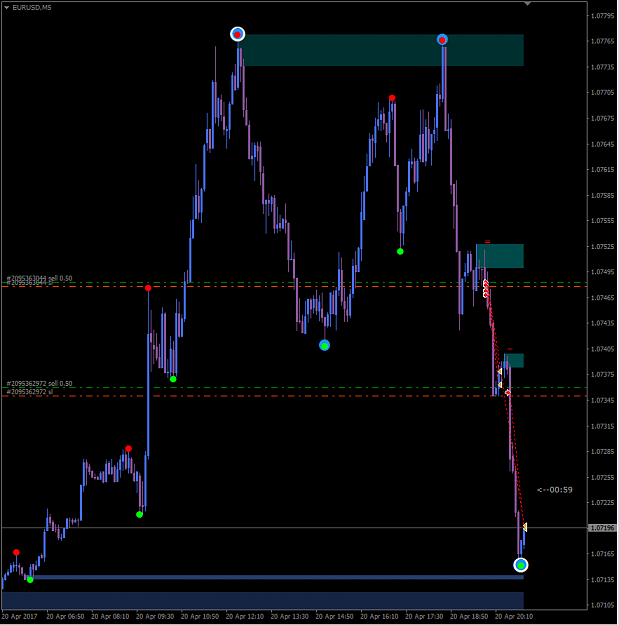Viewport: 619px width, 625px height.
Task: Click the red dot on the 09:30 spike high
Action: [x=148, y=288]
